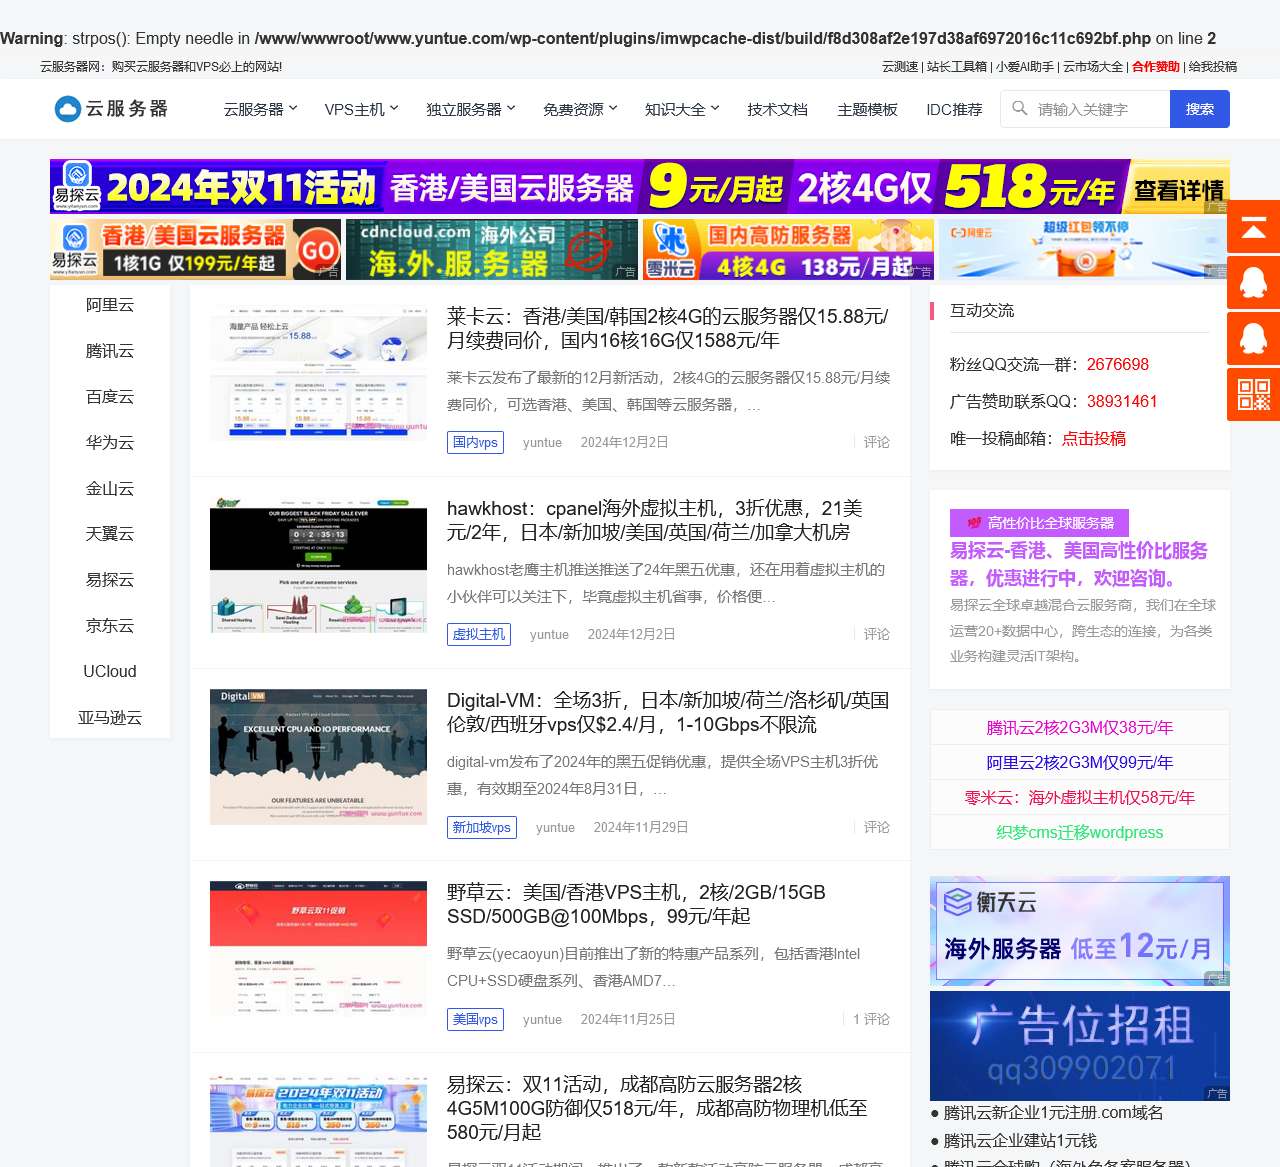Expand the 云服务器 navigation dropdown
Screen dimensions: 1280x1167
coord(260,109)
